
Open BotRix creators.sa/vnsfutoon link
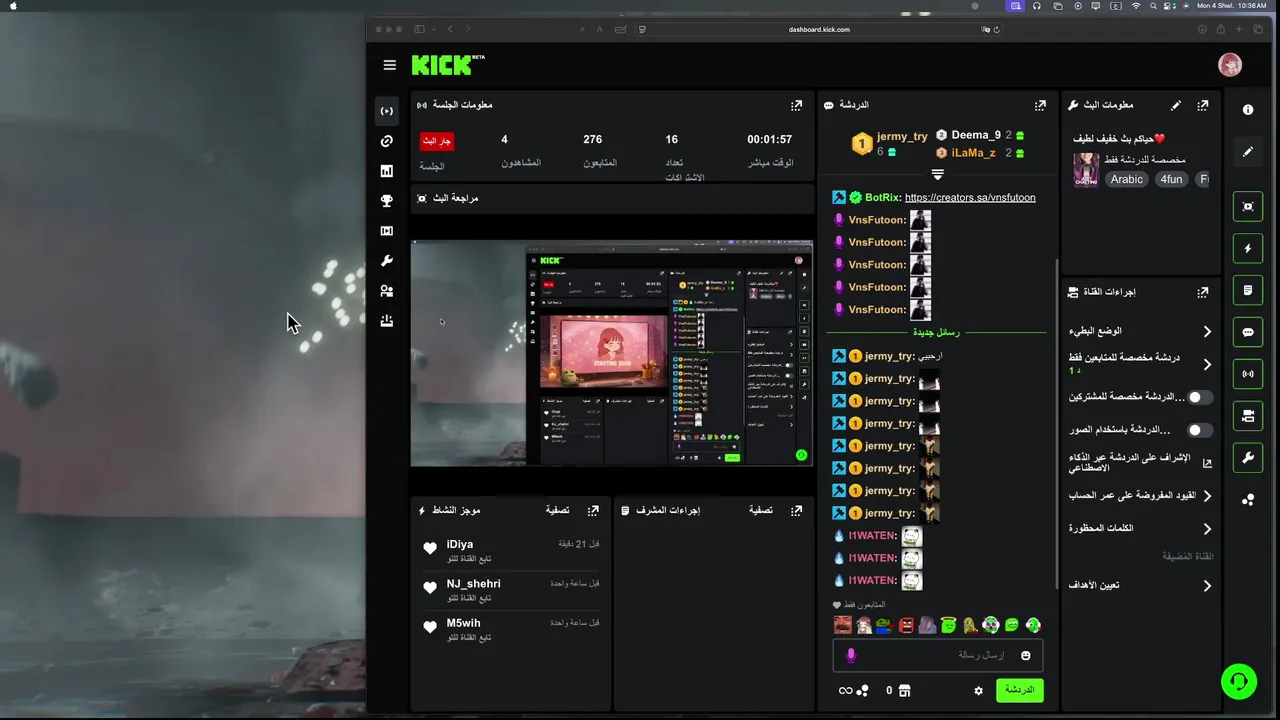tap(970, 198)
